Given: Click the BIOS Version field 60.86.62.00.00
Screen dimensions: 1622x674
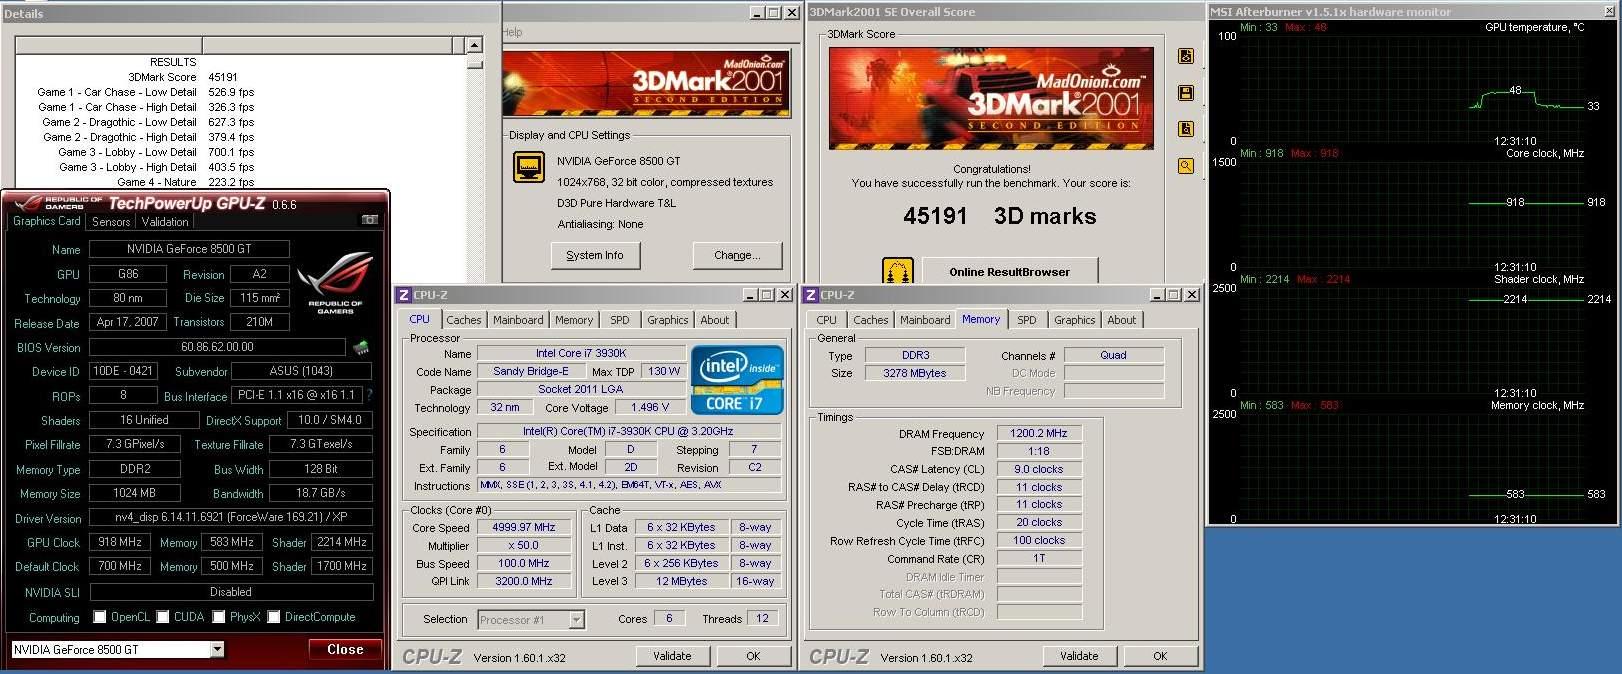Looking at the screenshot, I should [217, 347].
